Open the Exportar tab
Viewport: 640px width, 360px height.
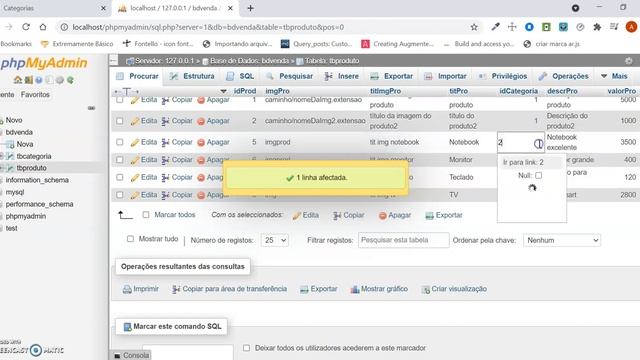(391, 76)
